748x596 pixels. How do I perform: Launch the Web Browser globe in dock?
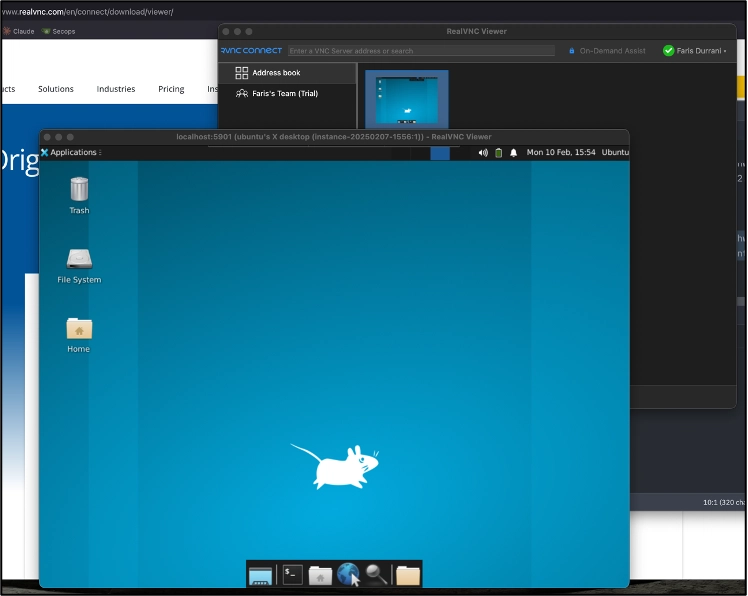tap(348, 574)
